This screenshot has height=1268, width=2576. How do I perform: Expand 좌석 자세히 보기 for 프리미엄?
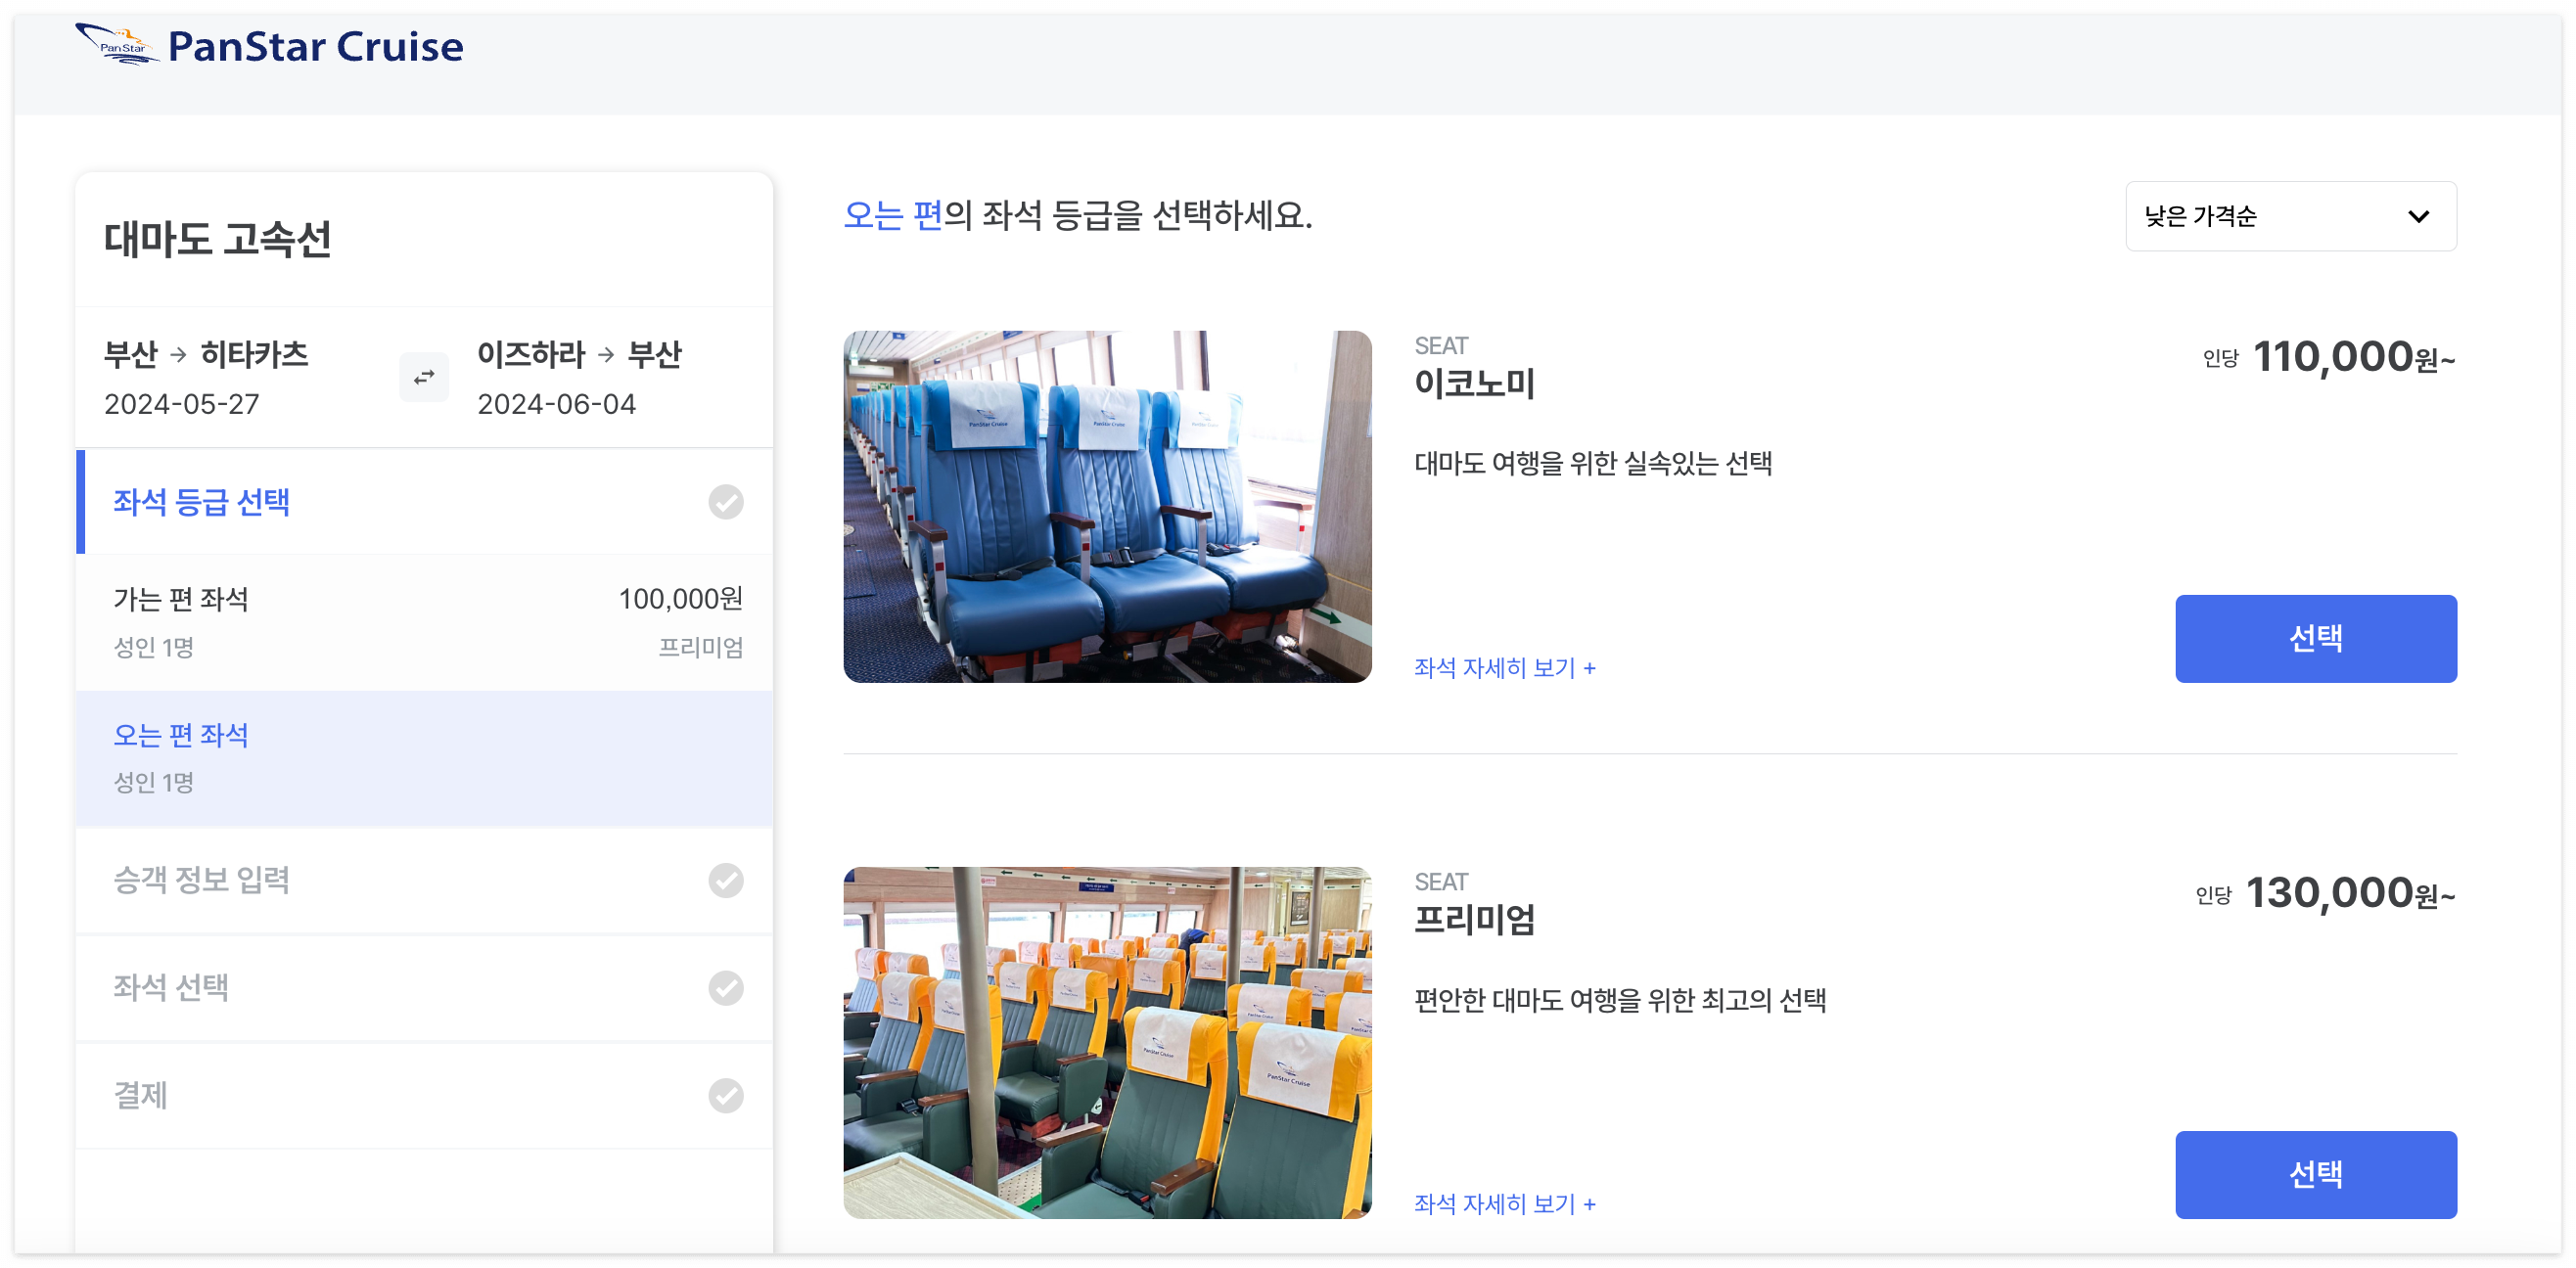coord(1505,1204)
